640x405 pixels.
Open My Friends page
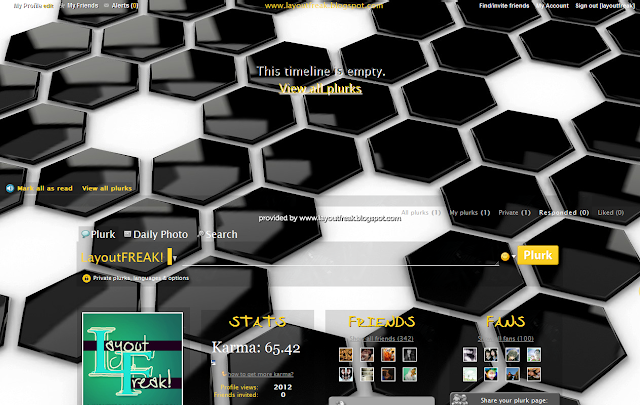point(82,6)
